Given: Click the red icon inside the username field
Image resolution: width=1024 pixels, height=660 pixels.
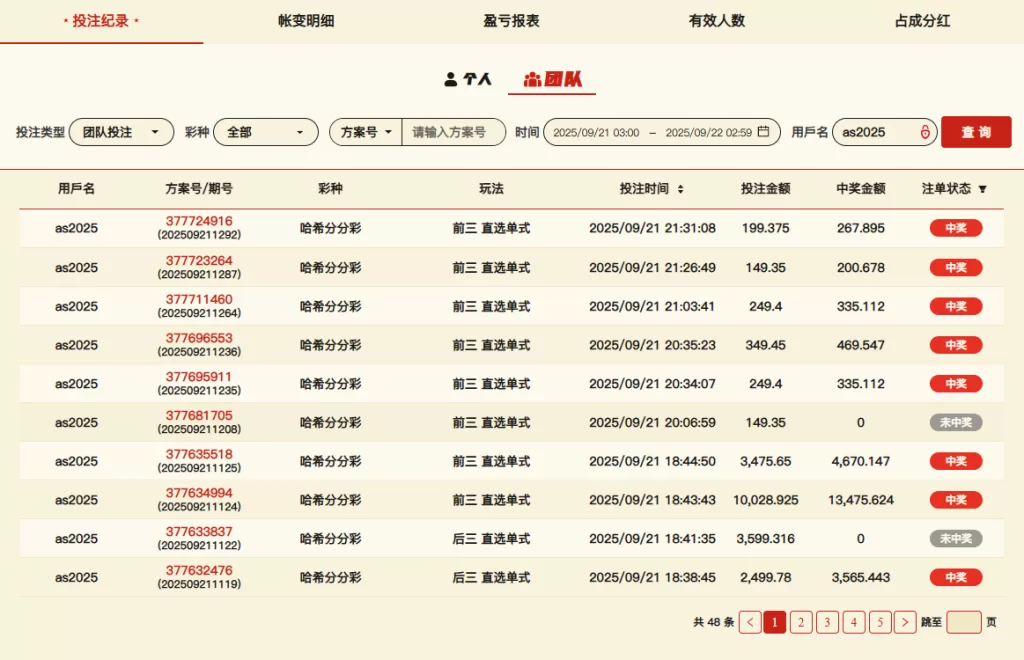Looking at the screenshot, I should pyautogui.click(x=925, y=132).
